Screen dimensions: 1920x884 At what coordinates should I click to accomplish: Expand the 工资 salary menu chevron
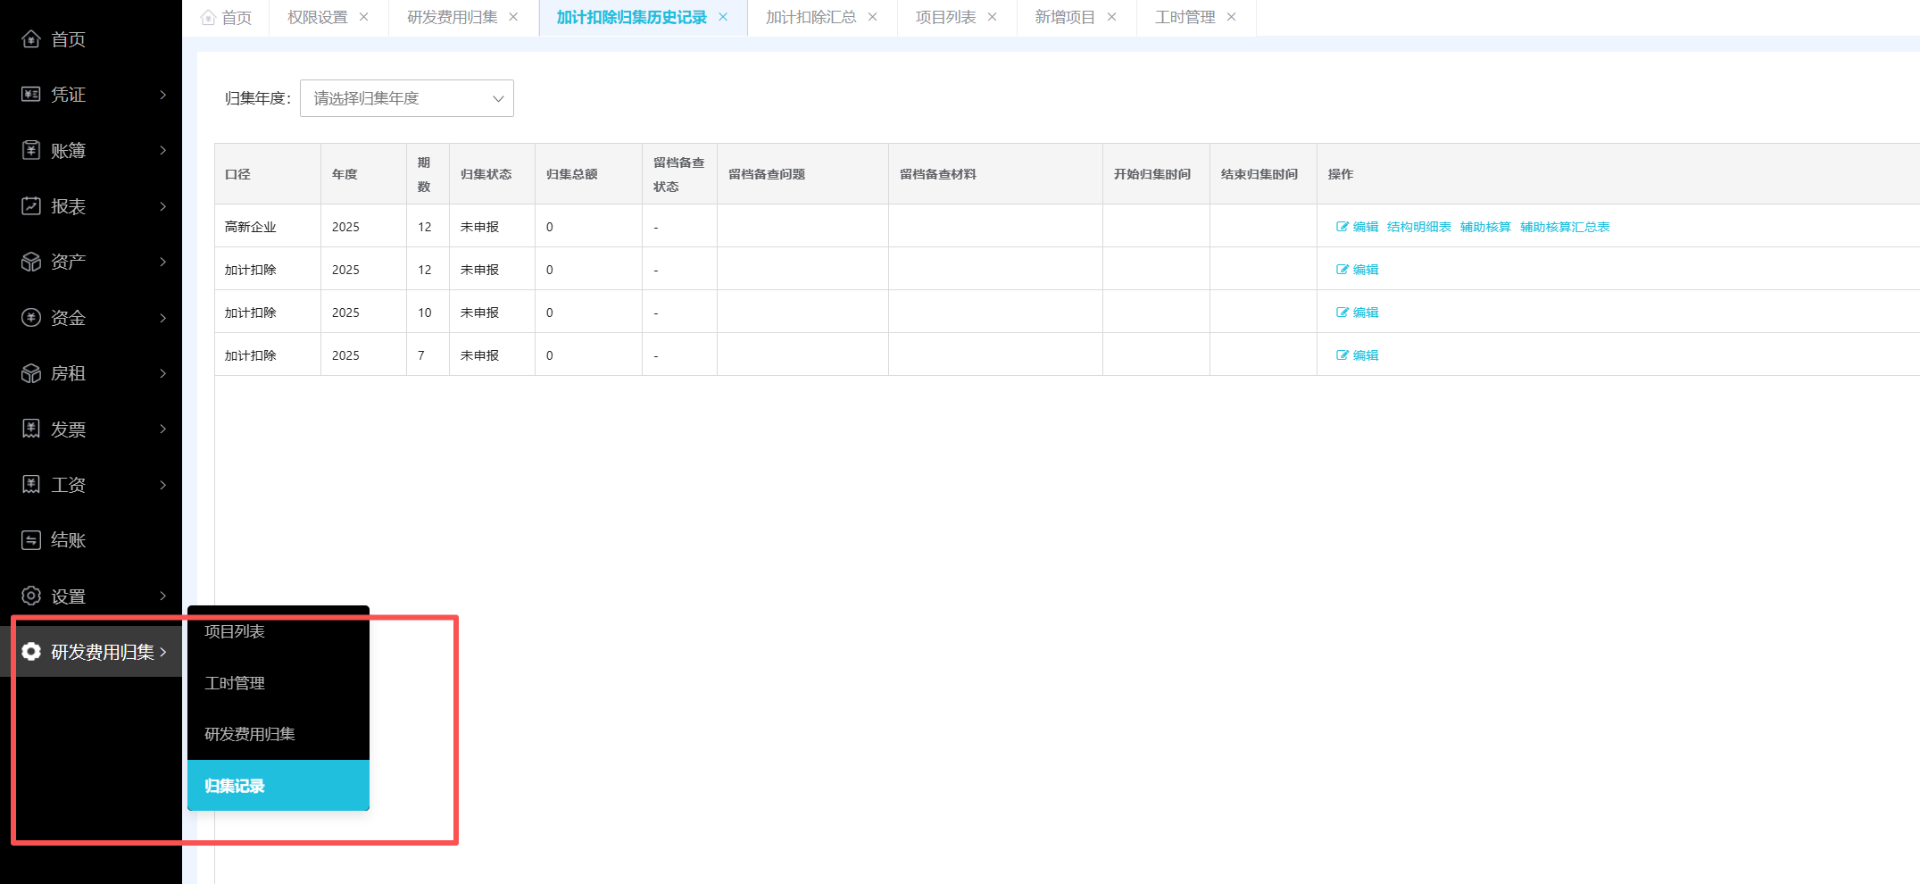tap(163, 485)
